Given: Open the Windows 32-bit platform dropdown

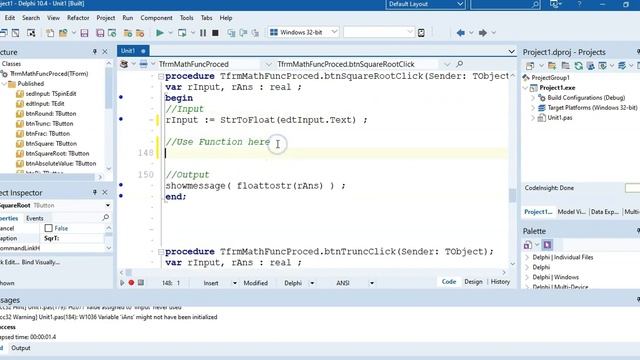Looking at the screenshot, I should tap(334, 32).
